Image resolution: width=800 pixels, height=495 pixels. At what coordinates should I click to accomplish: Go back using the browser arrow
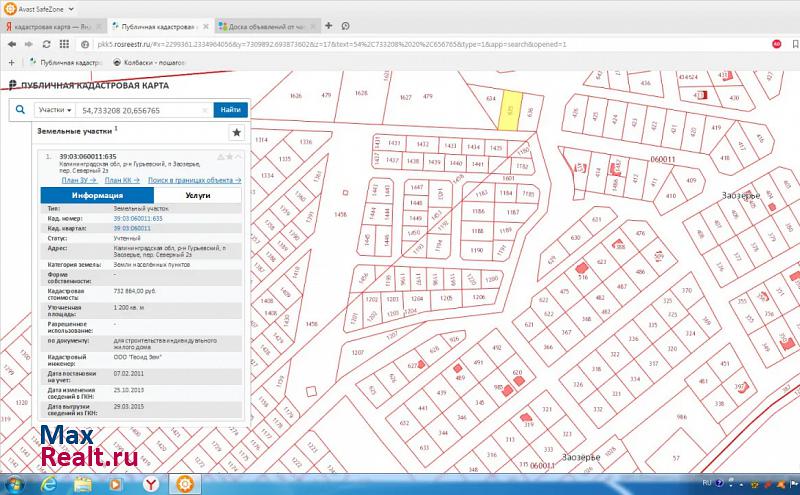pyautogui.click(x=11, y=44)
